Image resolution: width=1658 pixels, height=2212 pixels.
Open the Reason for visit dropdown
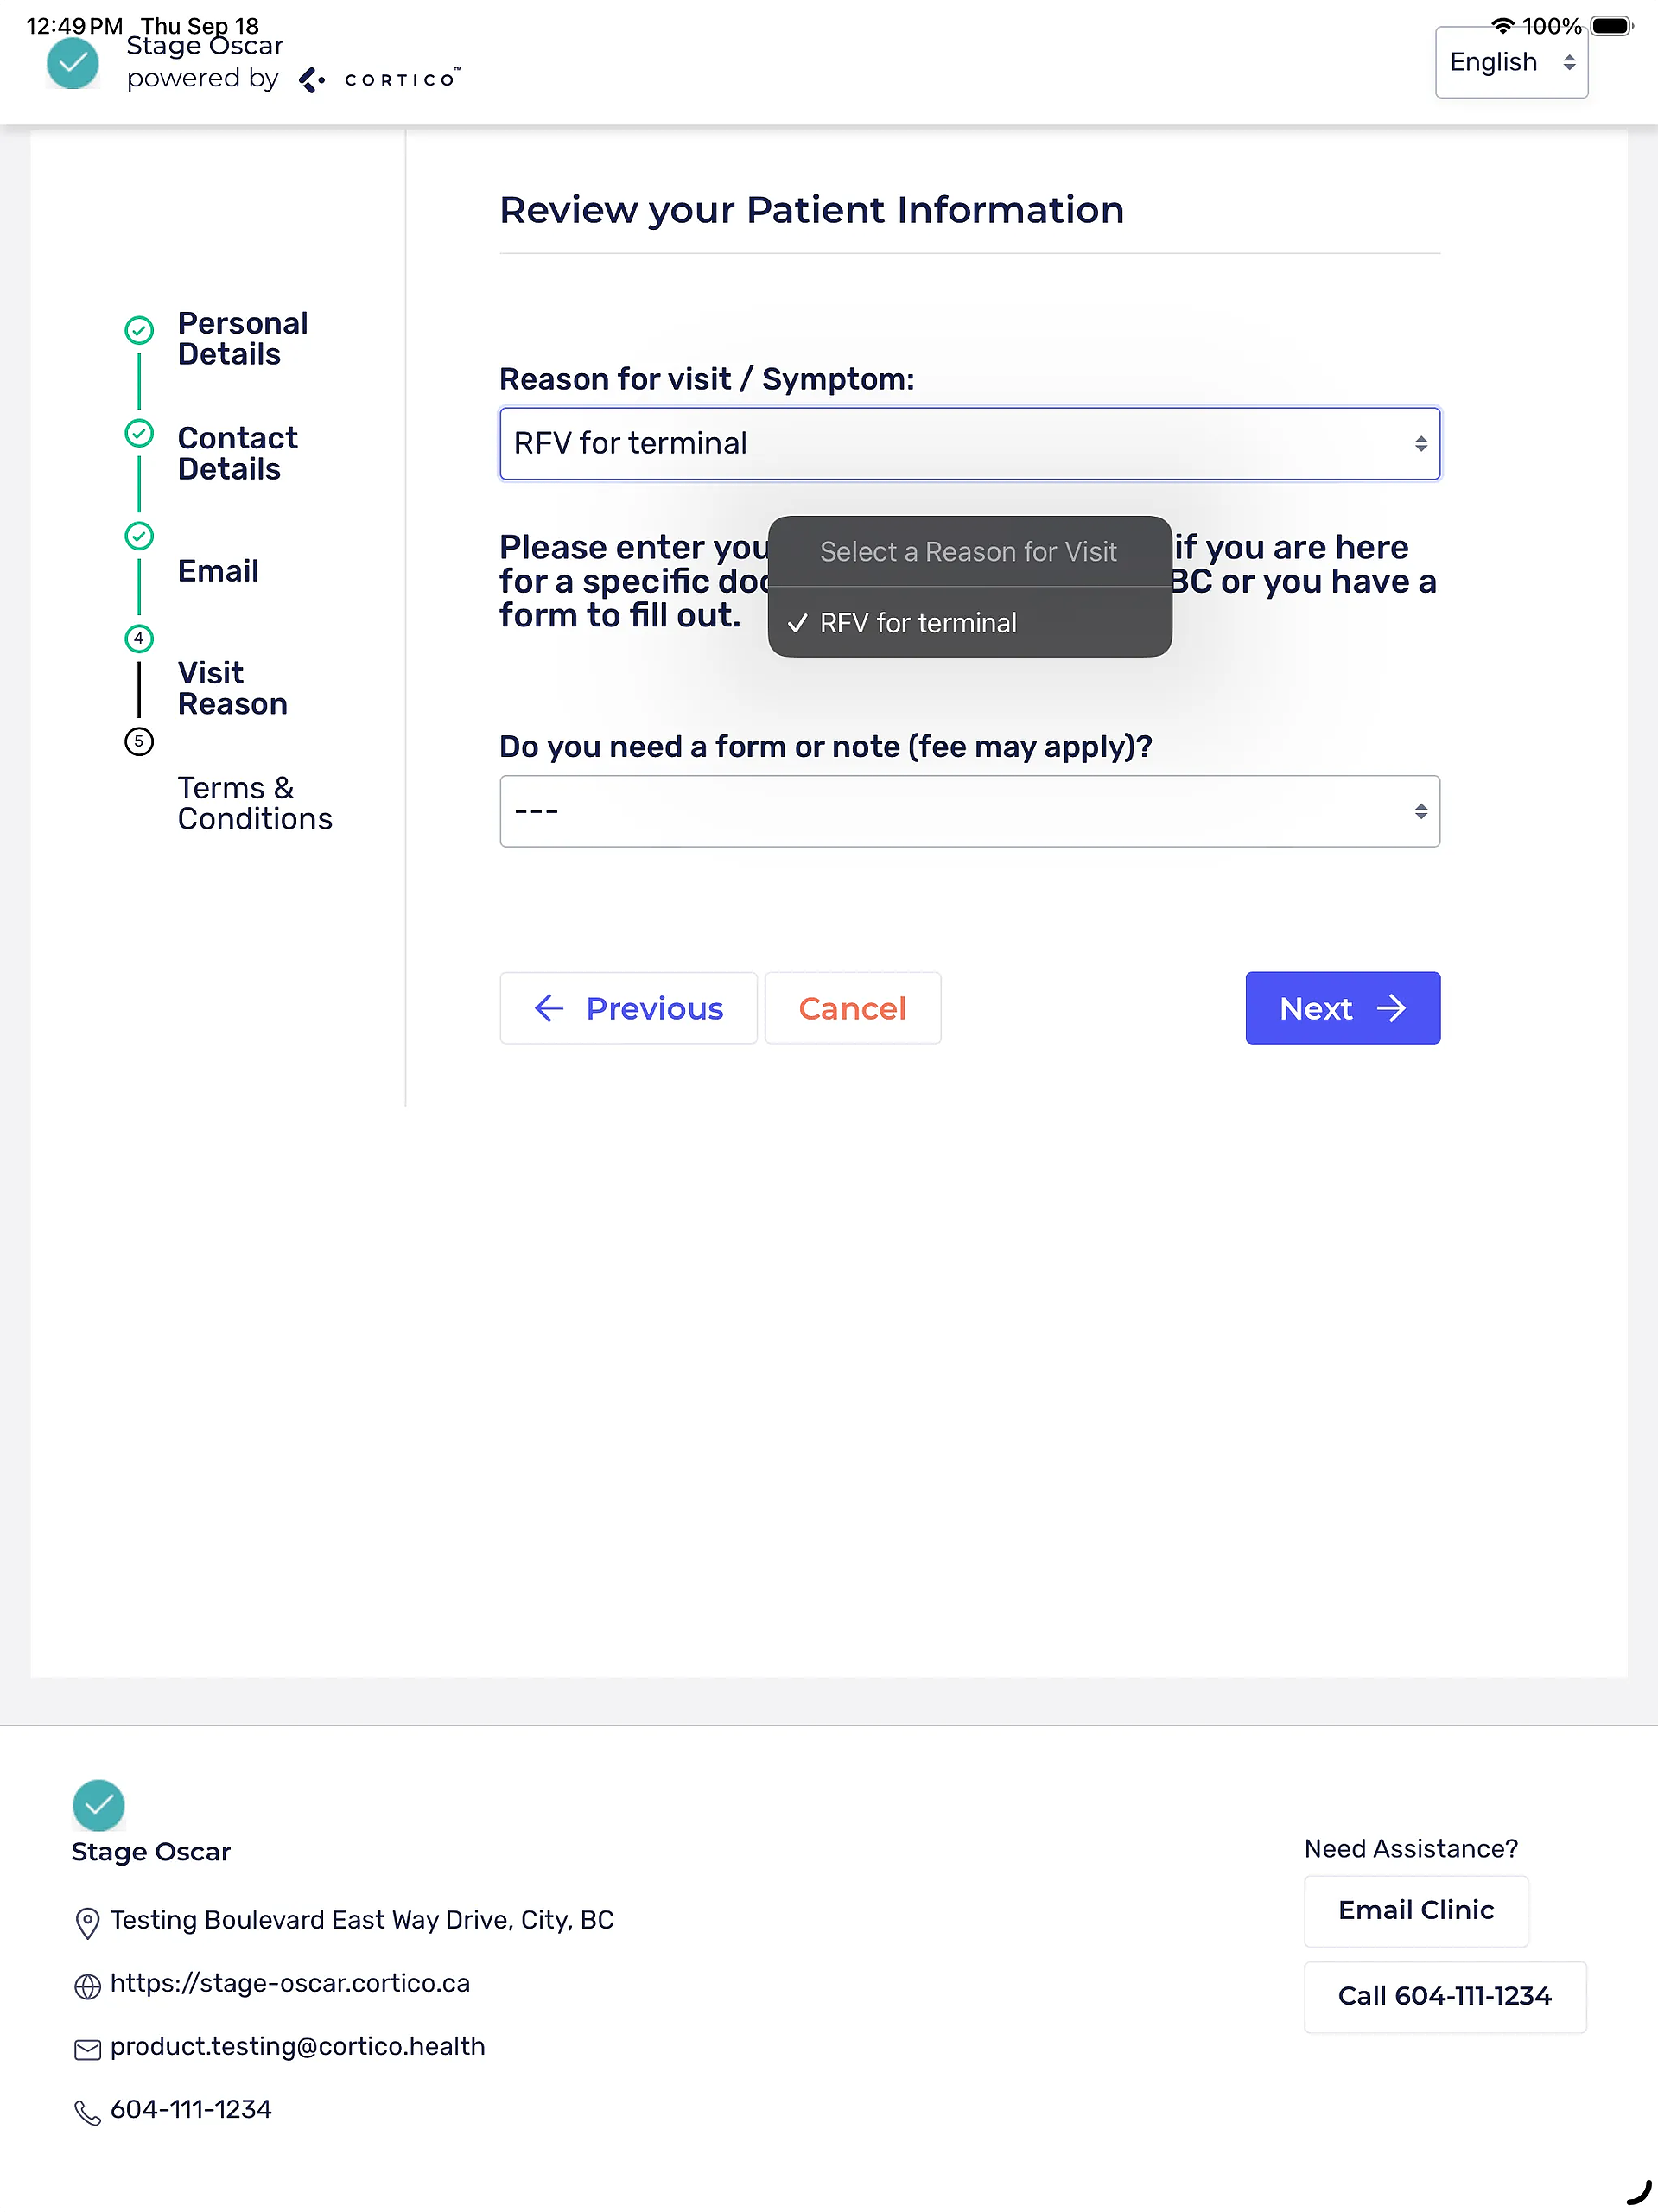[969, 444]
